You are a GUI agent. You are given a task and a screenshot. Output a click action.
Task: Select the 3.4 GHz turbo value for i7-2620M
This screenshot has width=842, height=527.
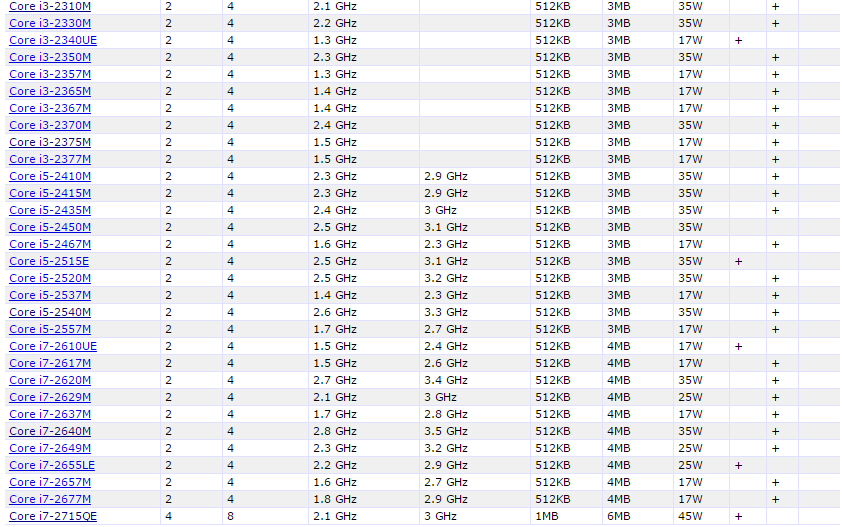[446, 380]
